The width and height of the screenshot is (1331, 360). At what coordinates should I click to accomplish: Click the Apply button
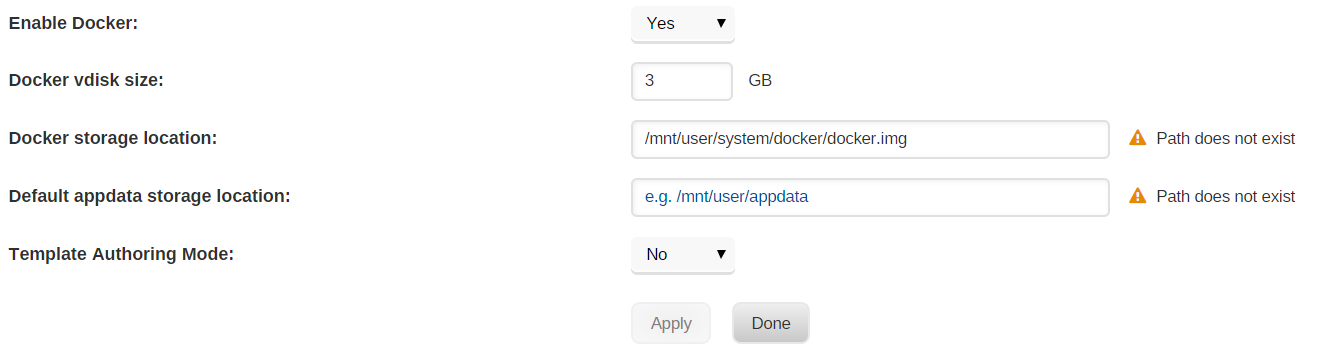[x=671, y=323]
